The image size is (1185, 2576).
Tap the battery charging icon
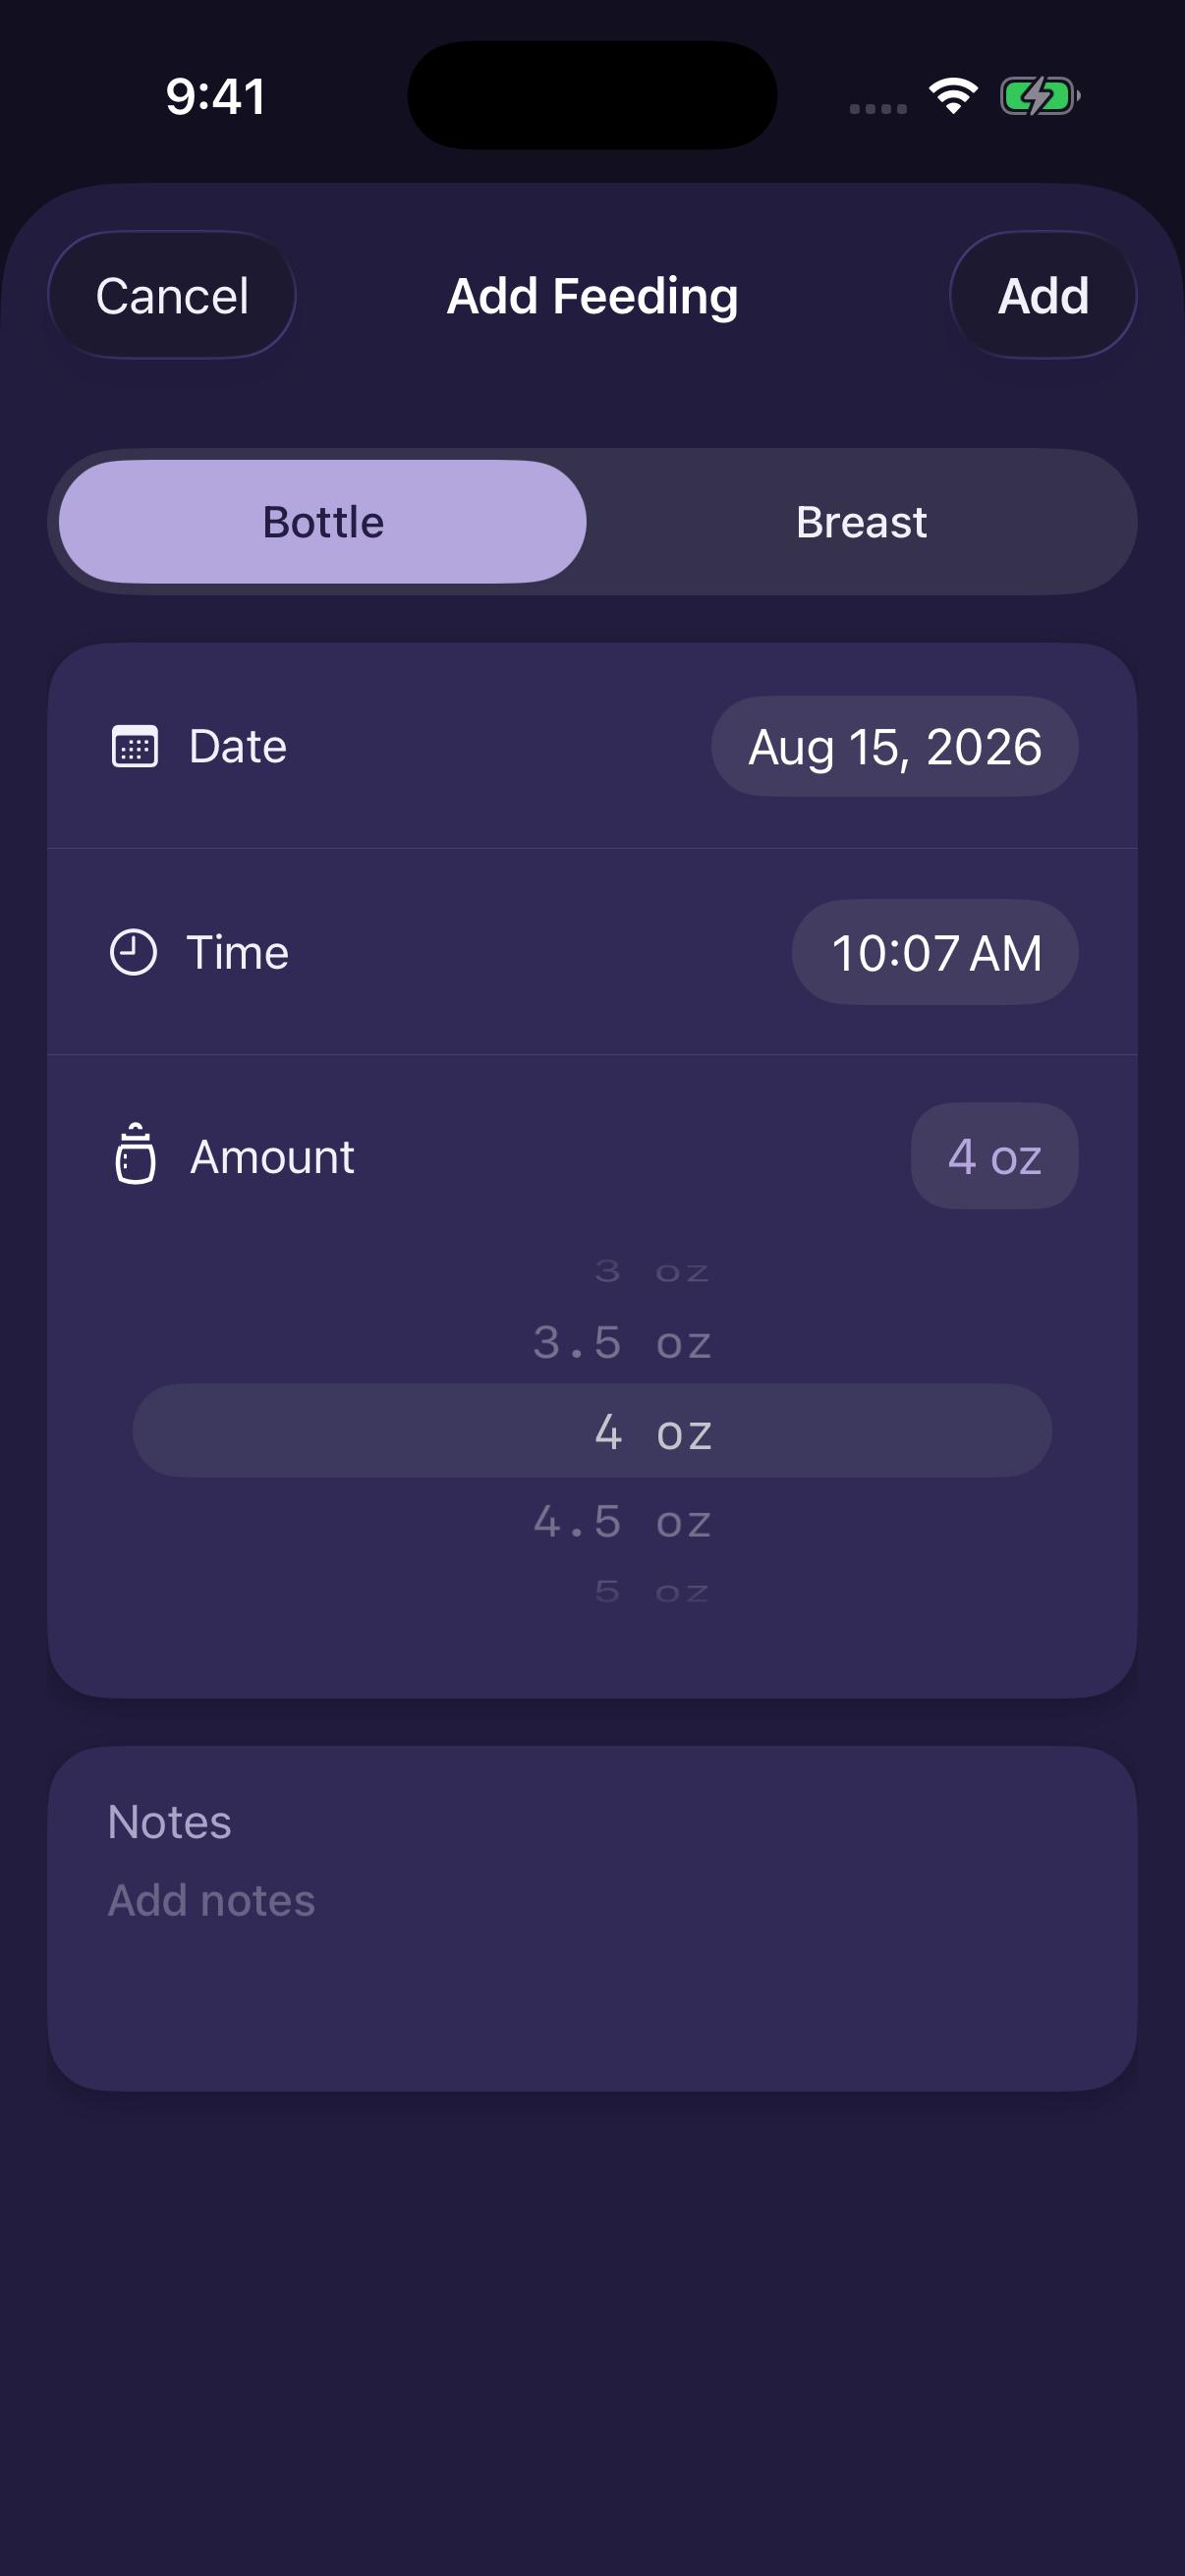click(1040, 96)
